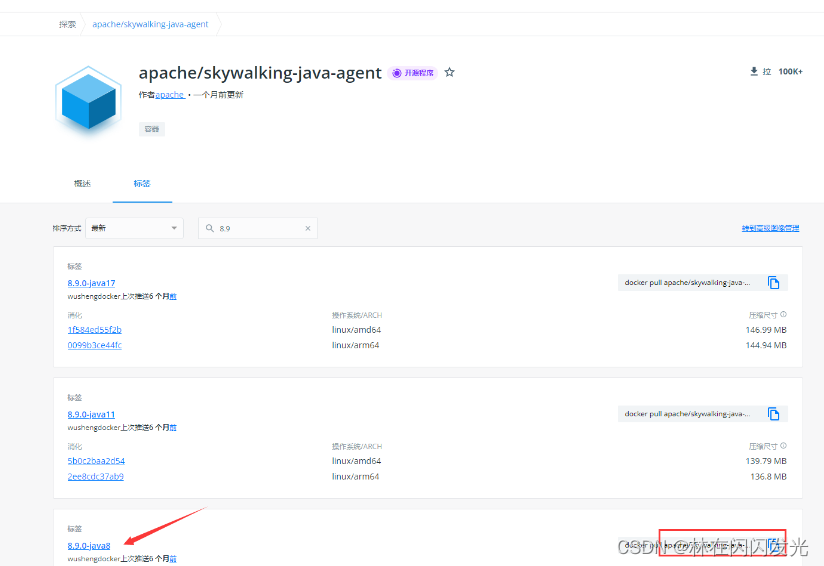Image resolution: width=824 pixels, height=566 pixels.
Task: Click compressed size info icon in 8.9.0-java17 card
Action: 784,314
